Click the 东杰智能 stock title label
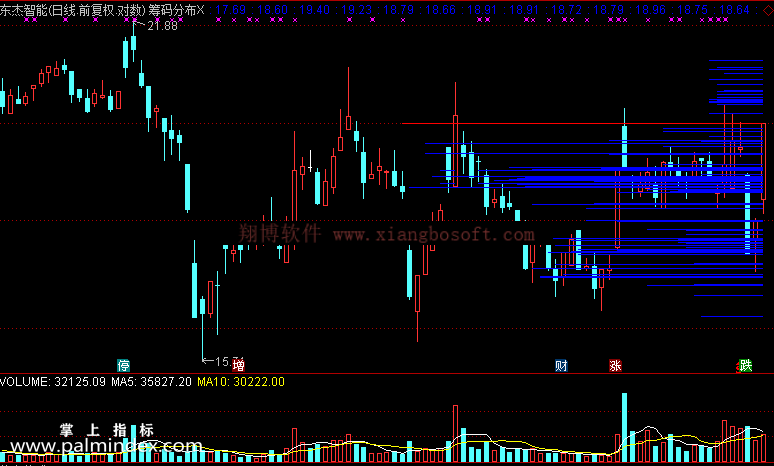774x466 pixels. click(23, 10)
